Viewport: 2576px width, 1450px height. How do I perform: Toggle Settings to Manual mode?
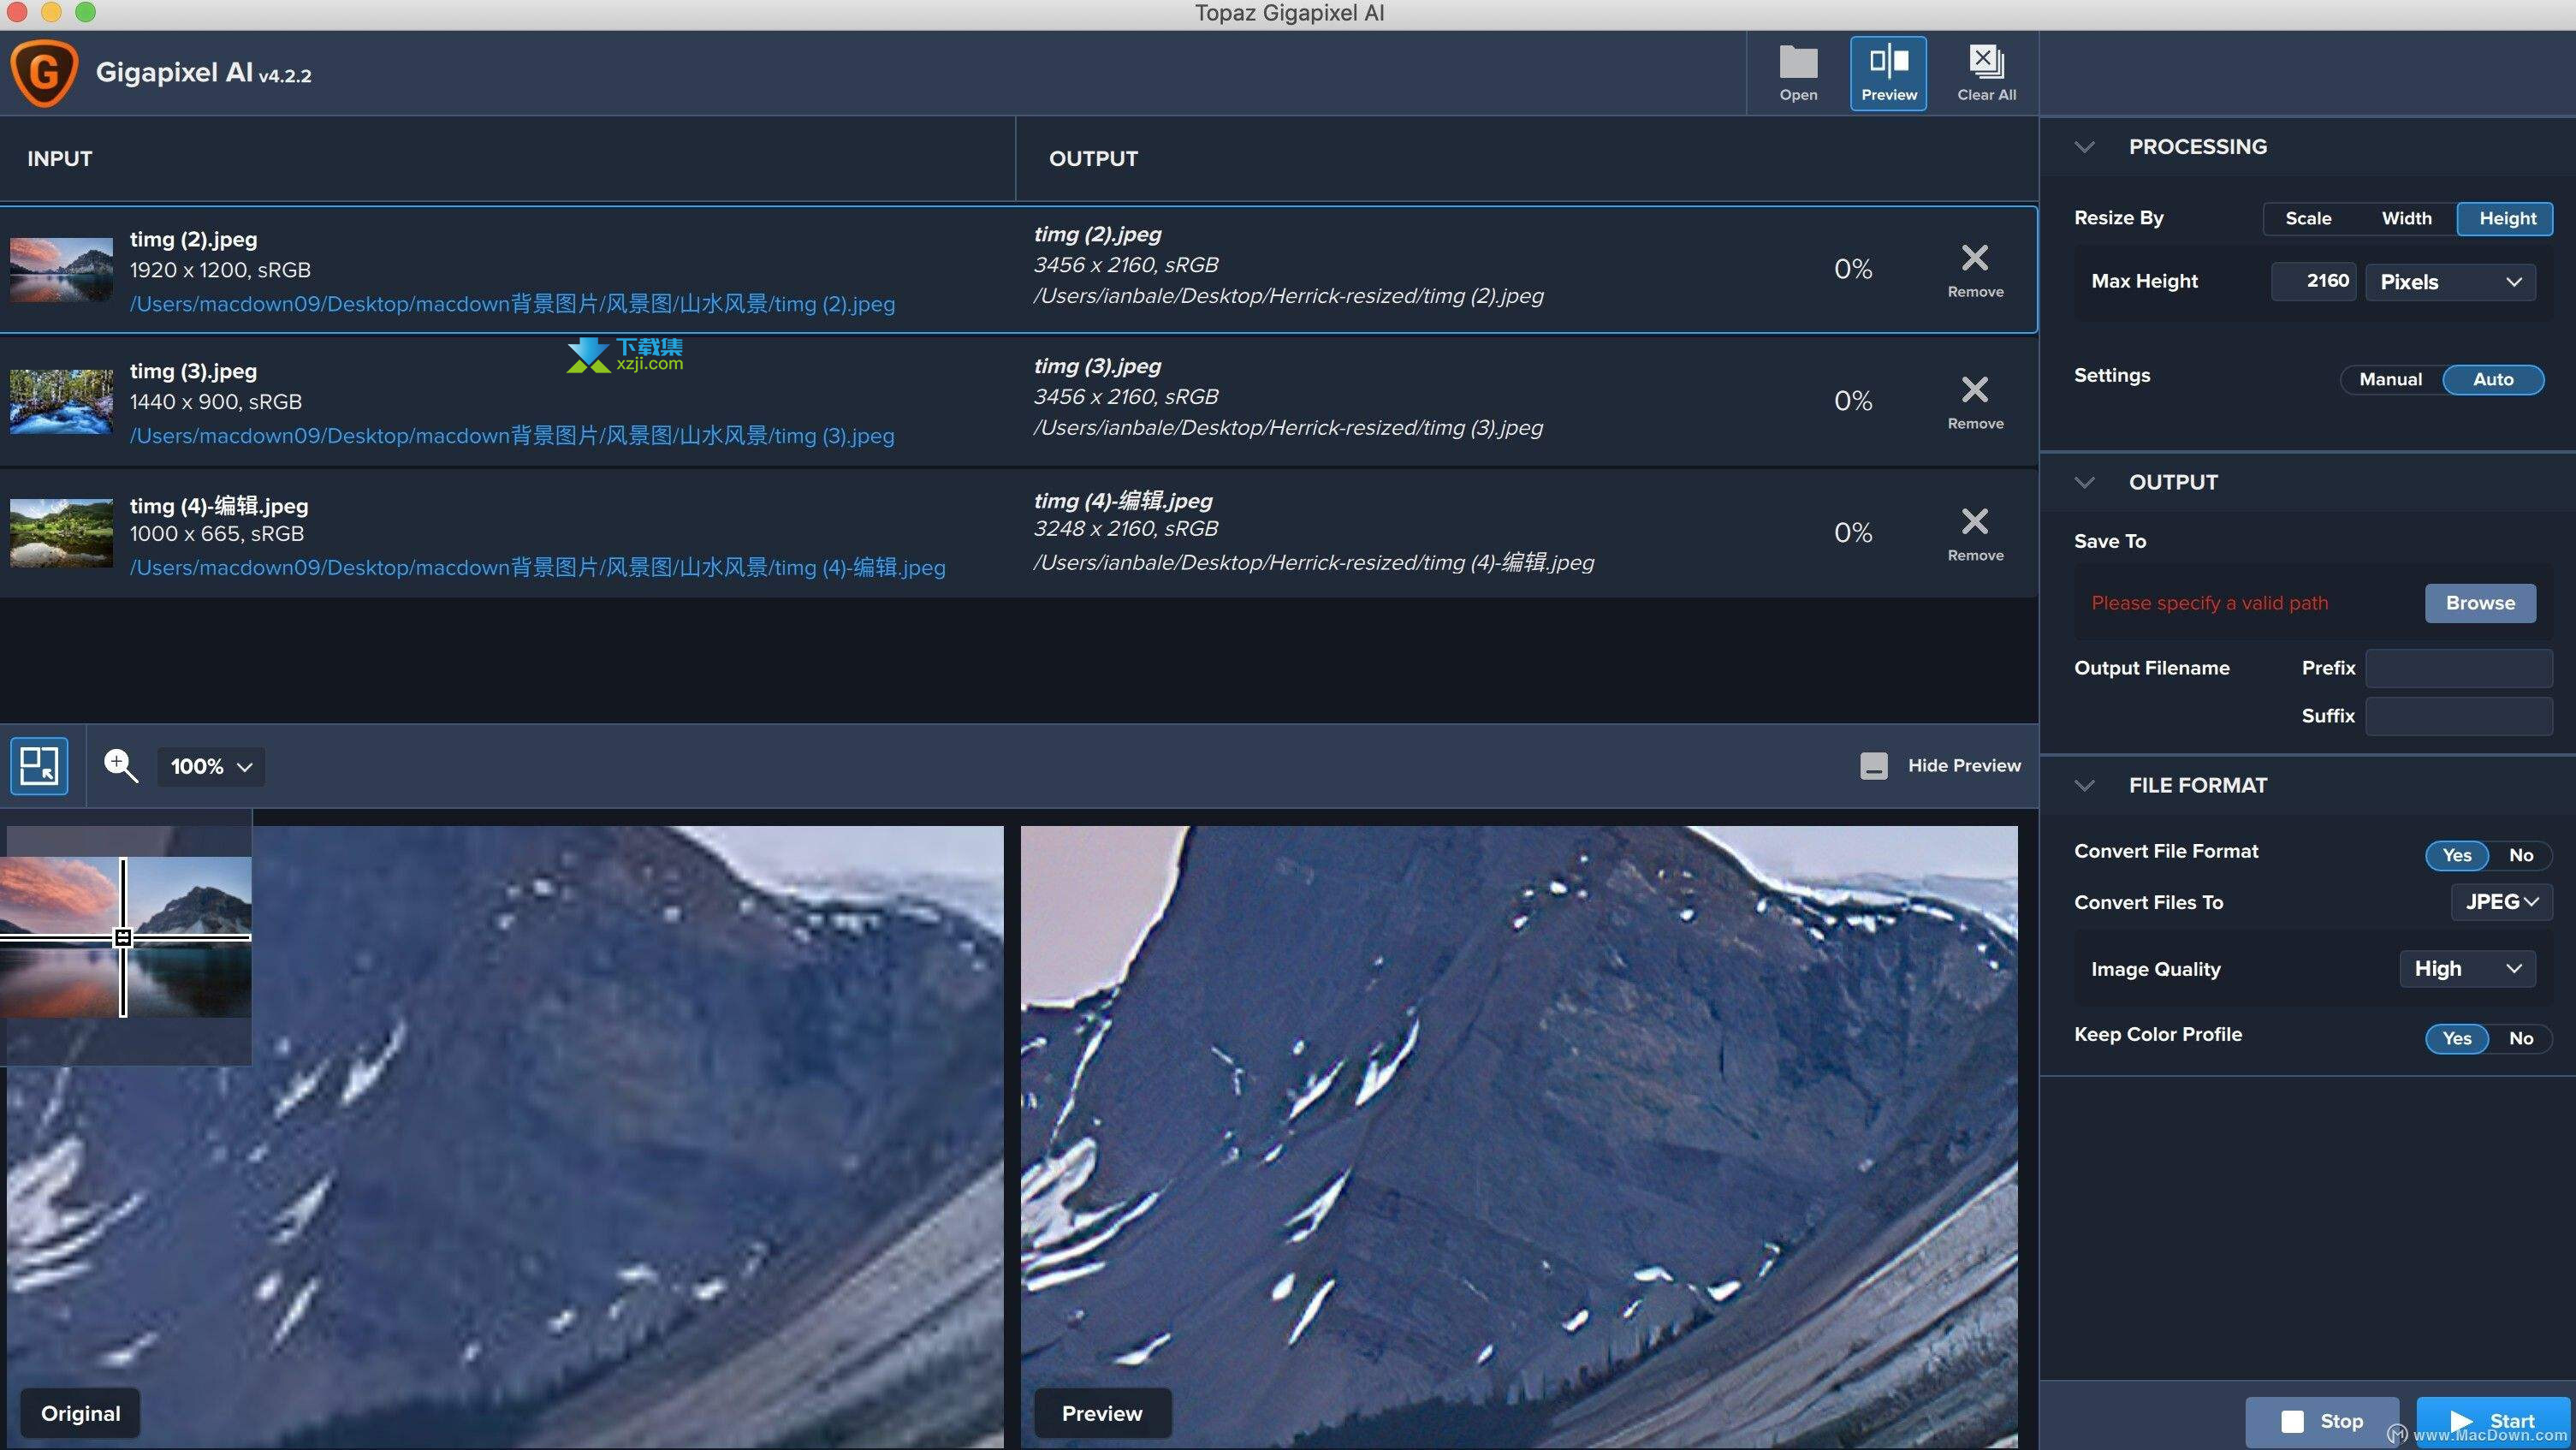[2390, 379]
